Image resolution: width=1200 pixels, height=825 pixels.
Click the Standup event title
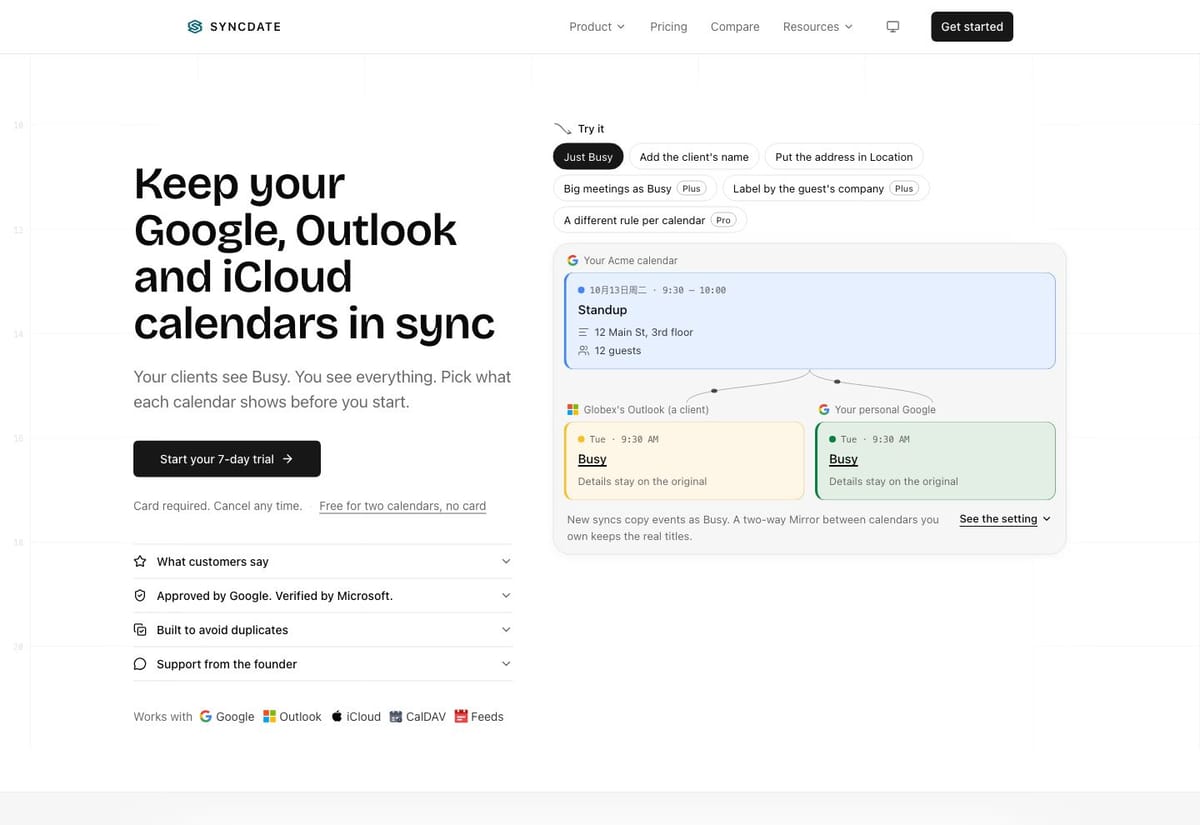click(x=603, y=310)
